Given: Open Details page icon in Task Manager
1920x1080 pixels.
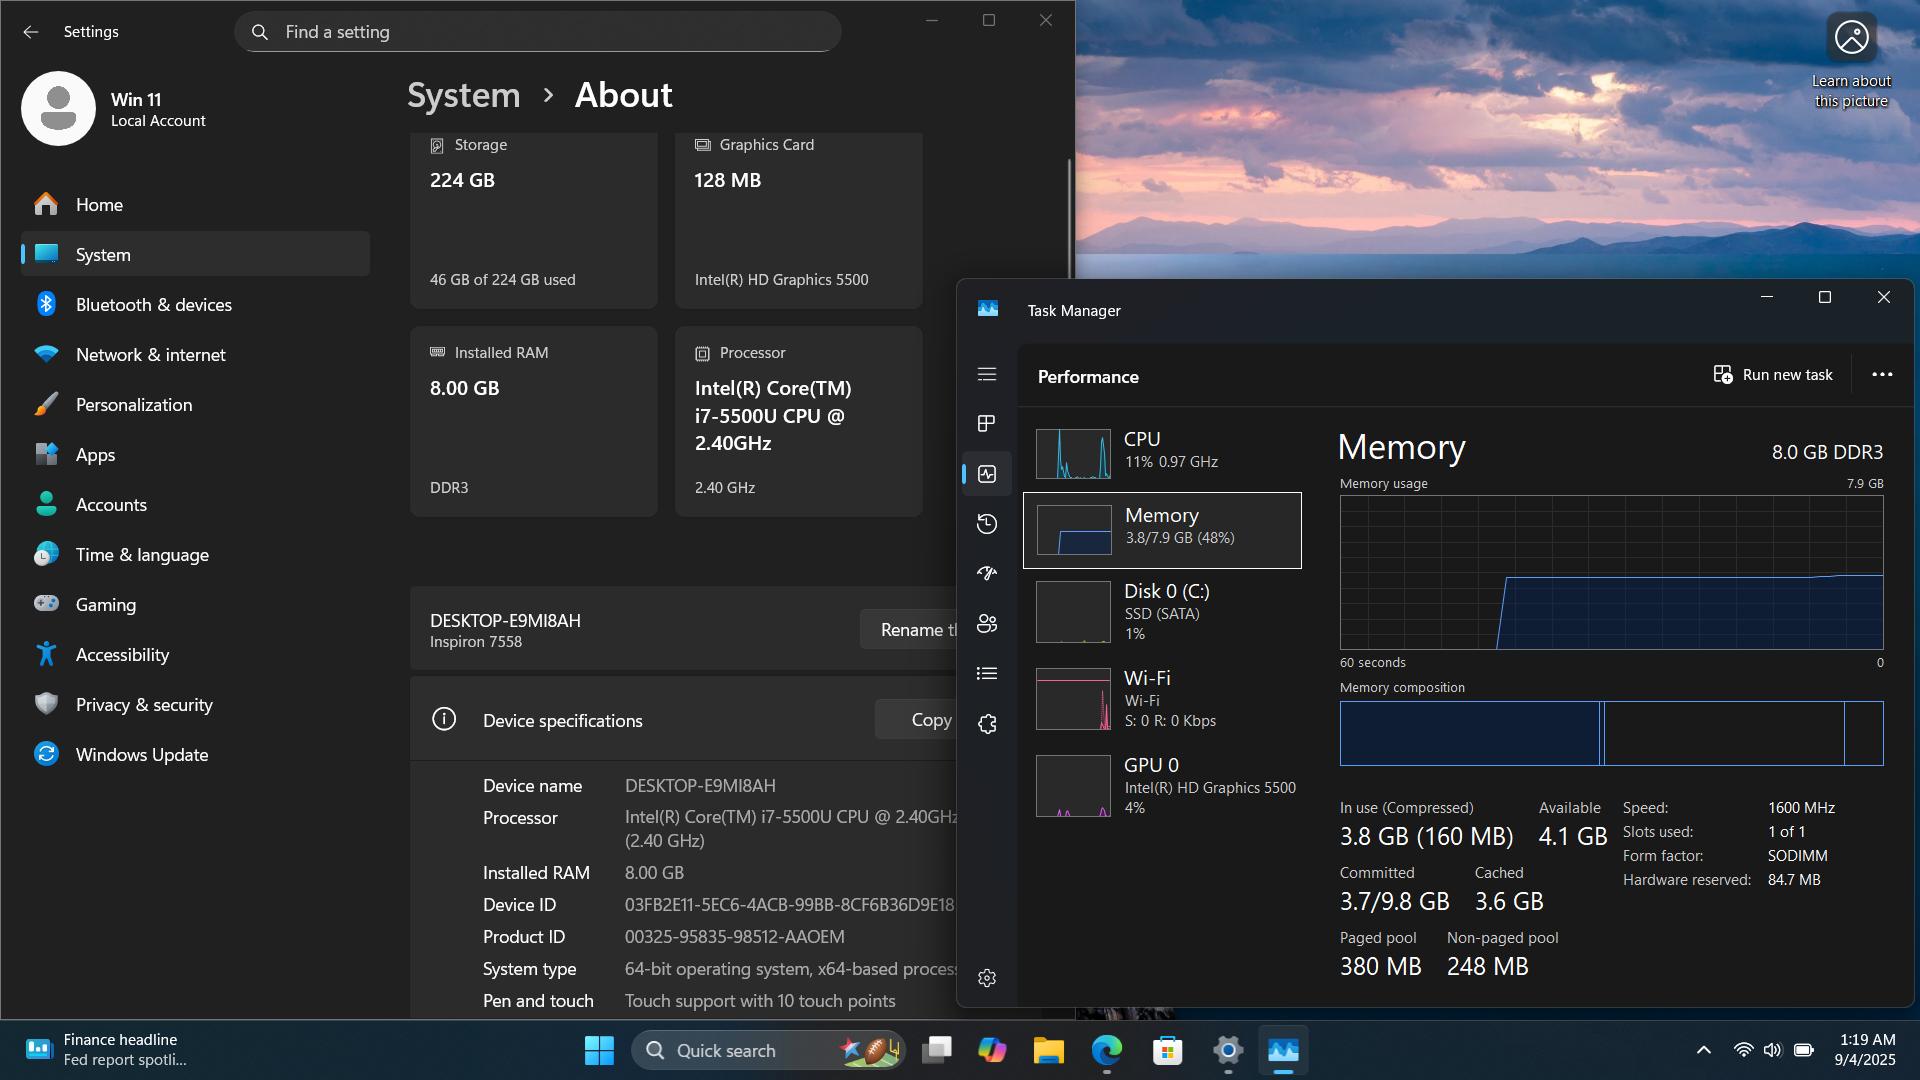Looking at the screenshot, I should pyautogui.click(x=987, y=674).
